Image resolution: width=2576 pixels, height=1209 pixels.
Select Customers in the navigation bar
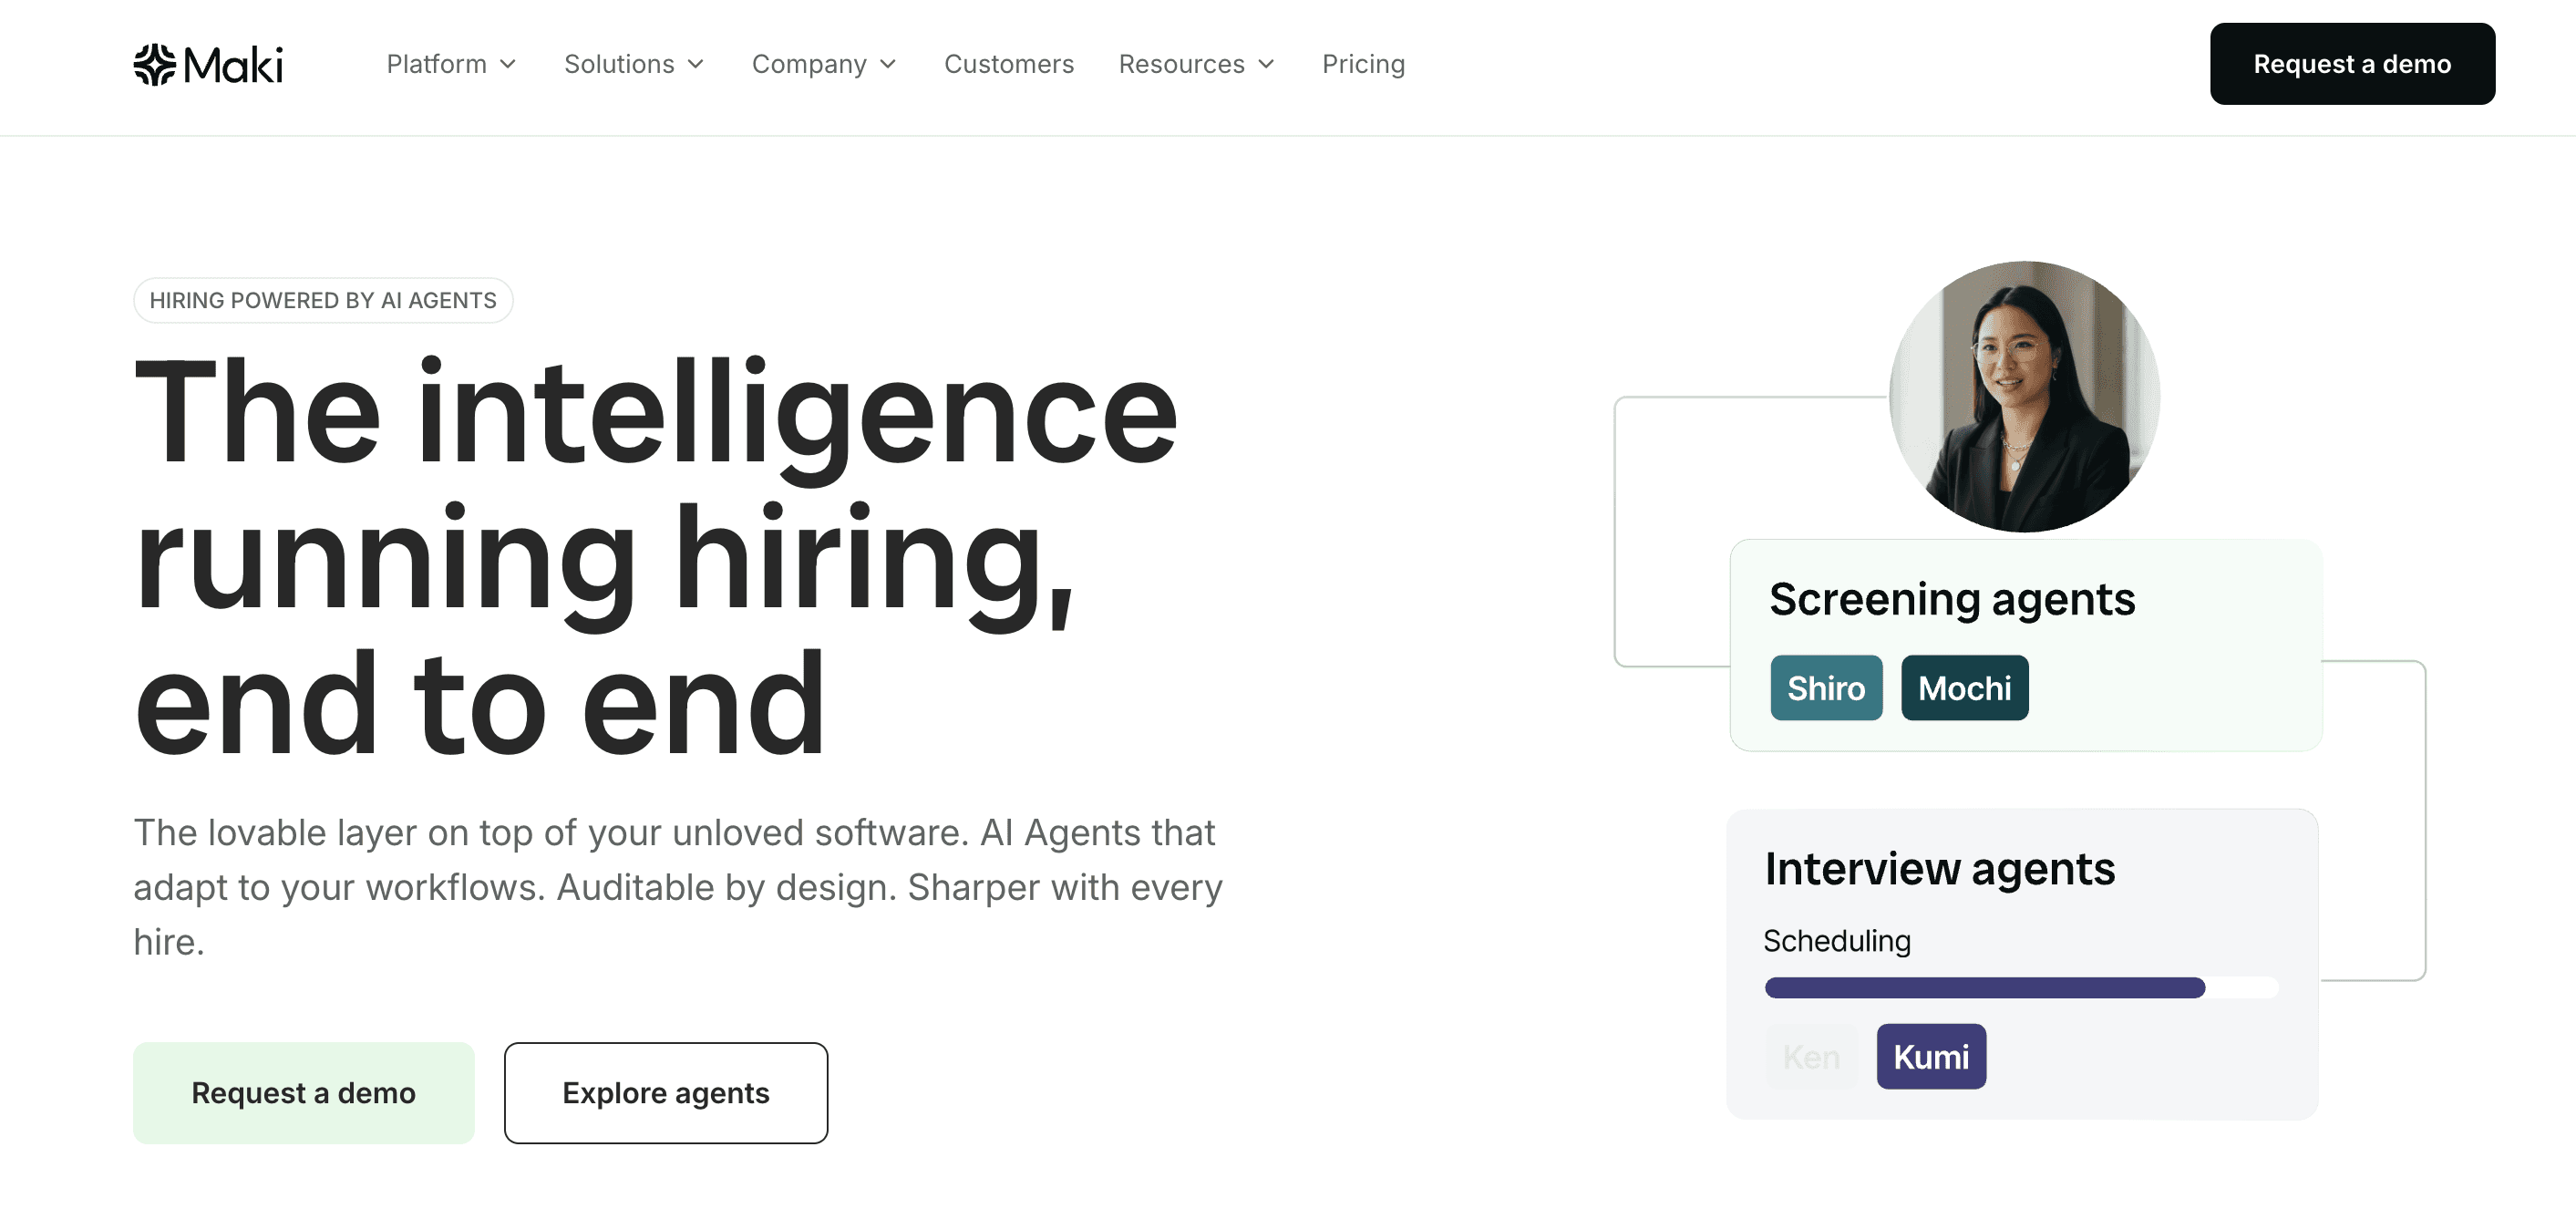1009,64
